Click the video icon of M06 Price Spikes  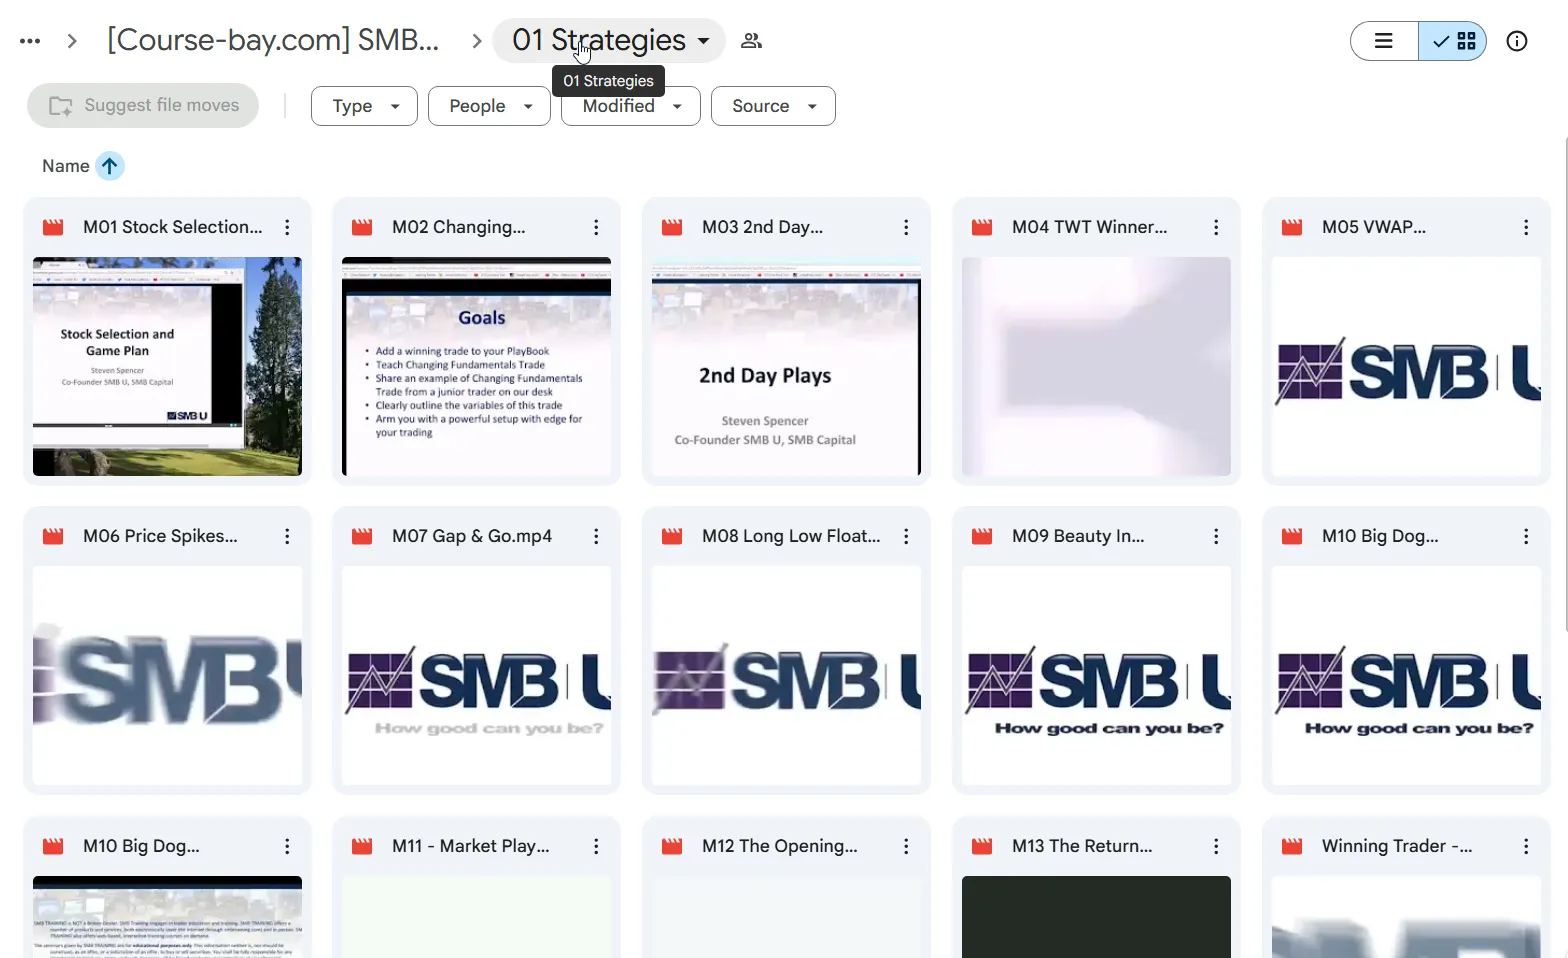53,537
